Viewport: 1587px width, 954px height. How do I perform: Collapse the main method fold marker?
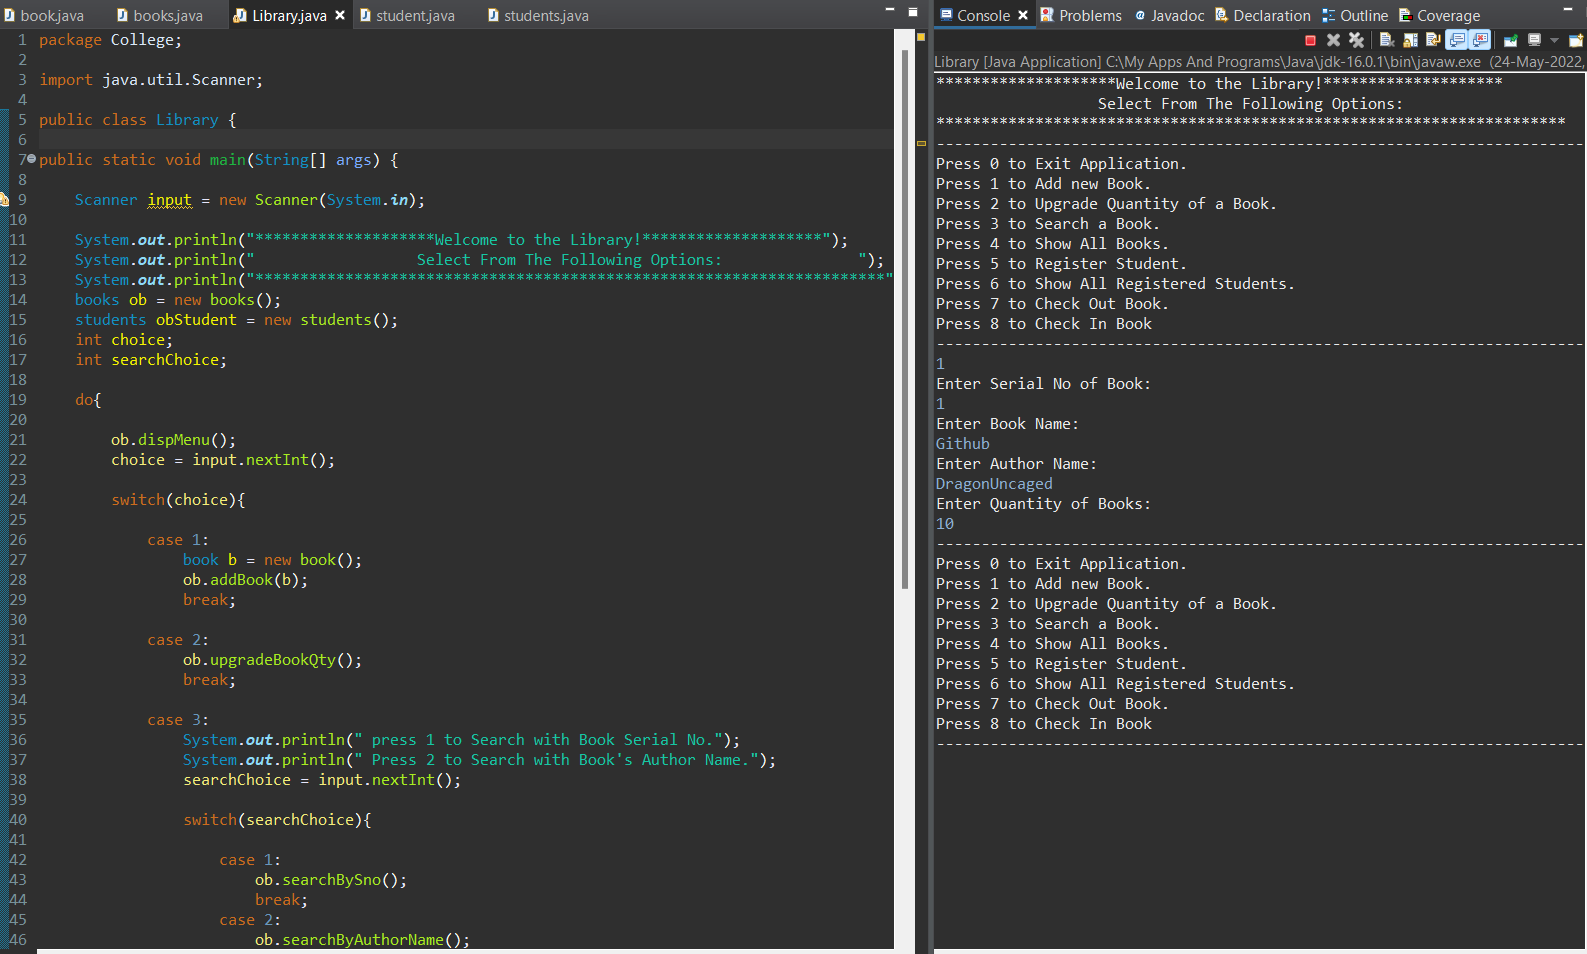coord(31,159)
